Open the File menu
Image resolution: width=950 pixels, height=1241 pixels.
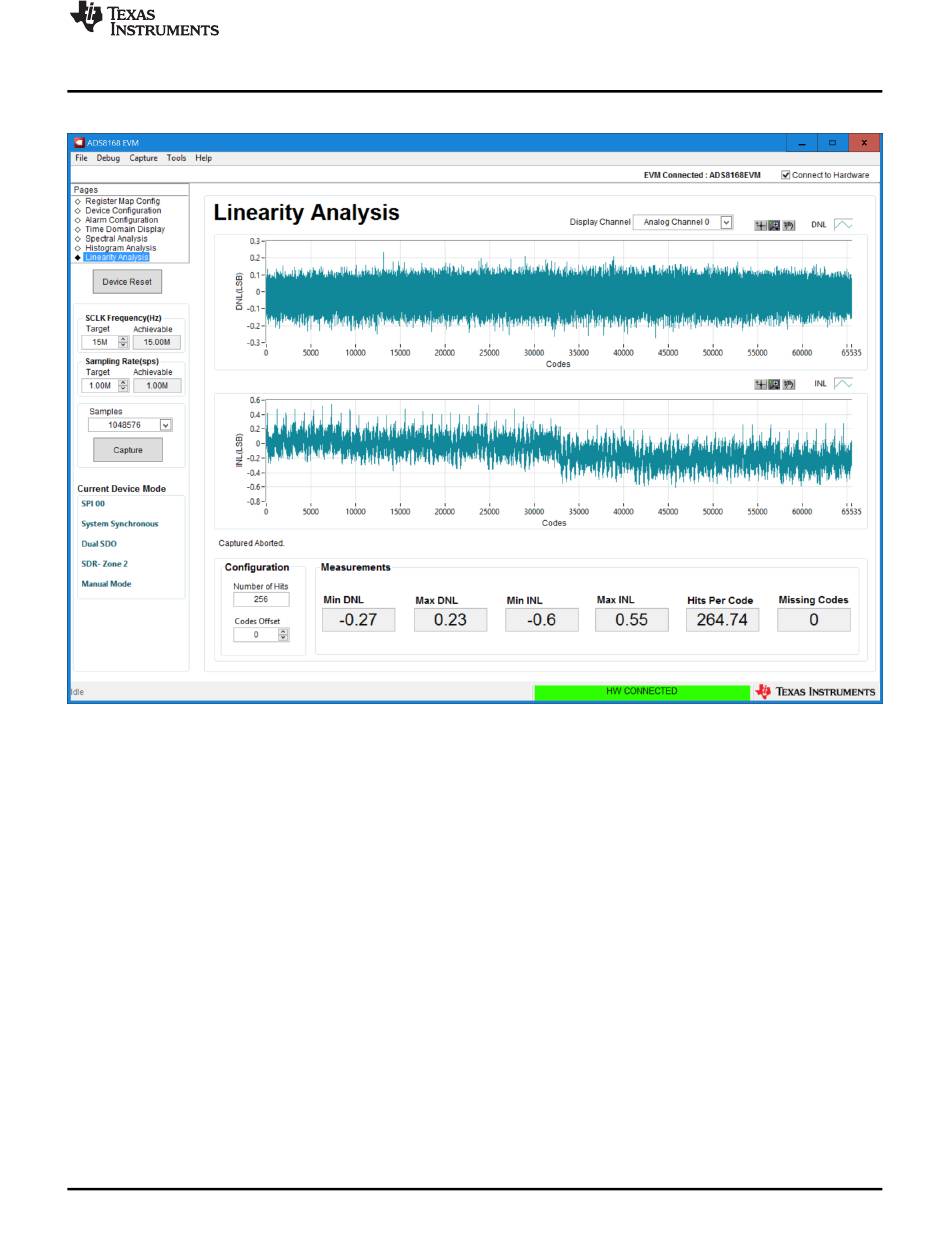(x=81, y=158)
